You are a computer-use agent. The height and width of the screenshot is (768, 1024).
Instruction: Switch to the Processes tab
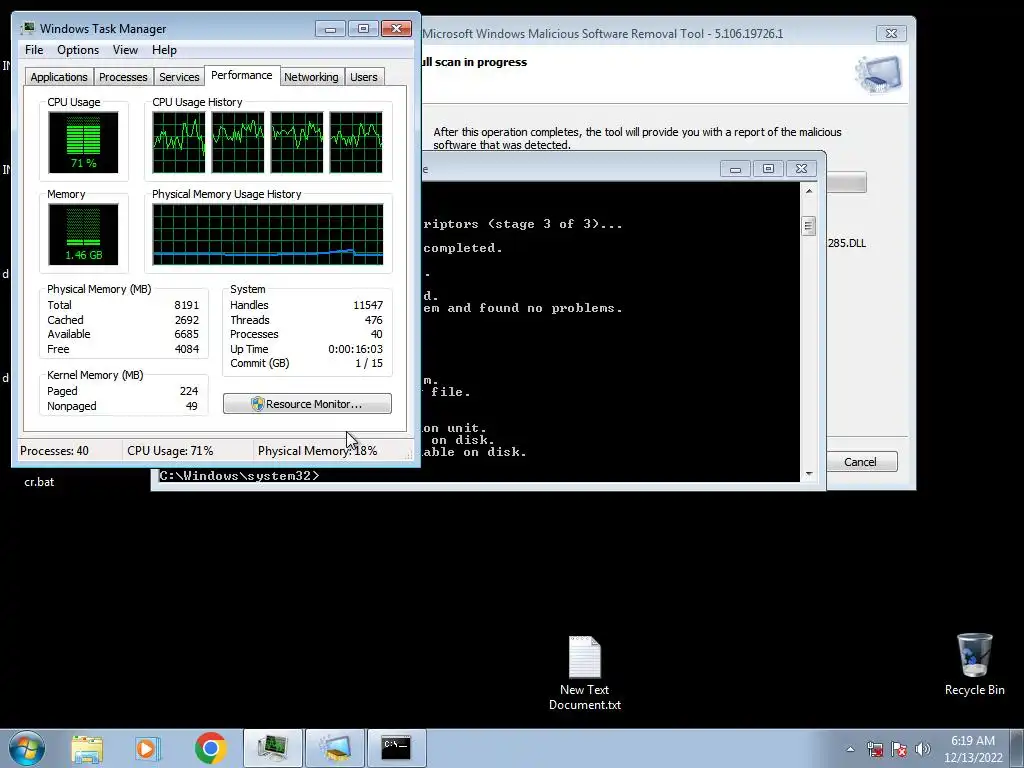pos(123,77)
